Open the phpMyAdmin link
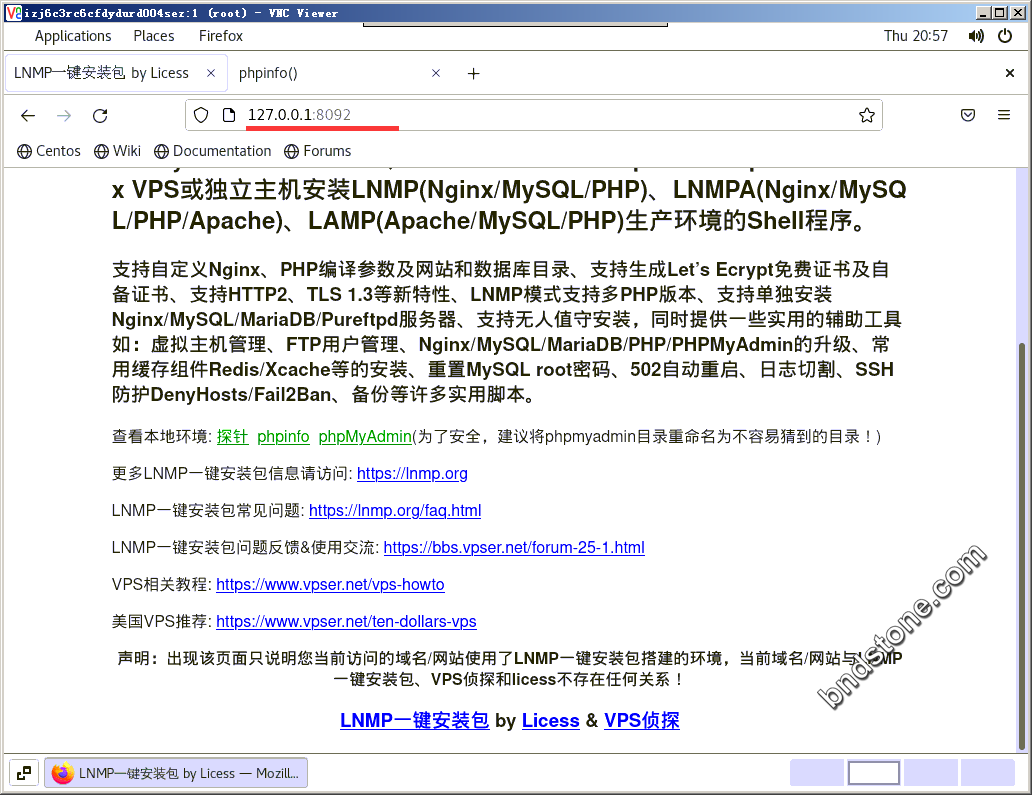This screenshot has width=1032, height=795. [365, 436]
